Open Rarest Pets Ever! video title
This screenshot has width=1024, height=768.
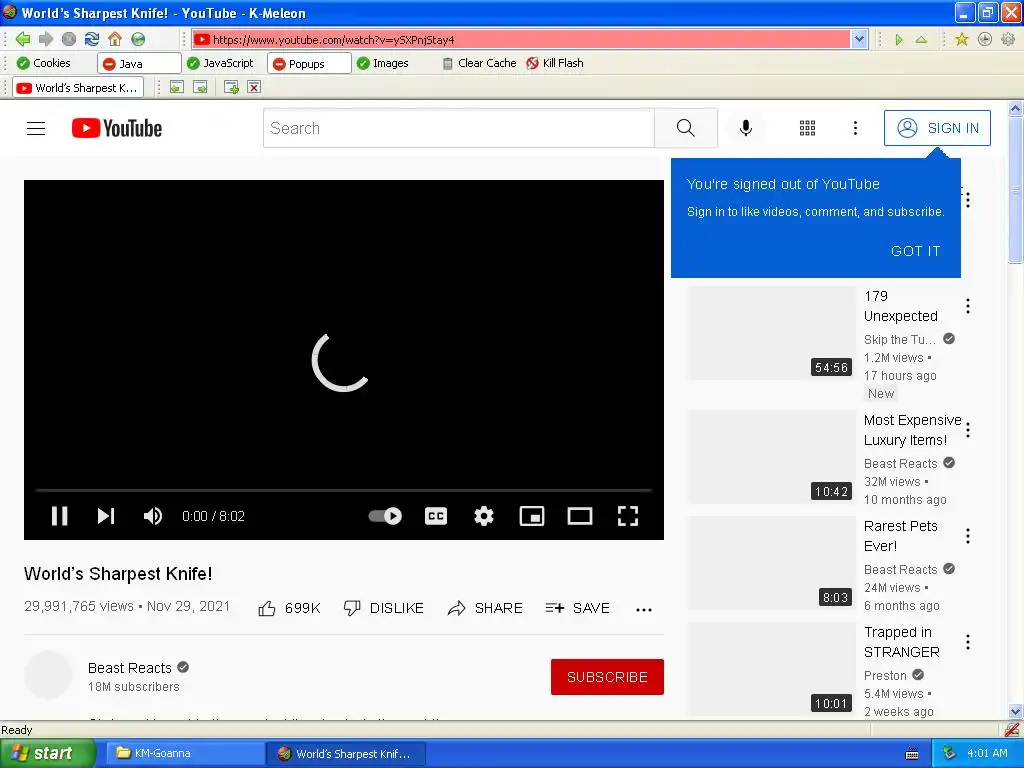(900, 536)
